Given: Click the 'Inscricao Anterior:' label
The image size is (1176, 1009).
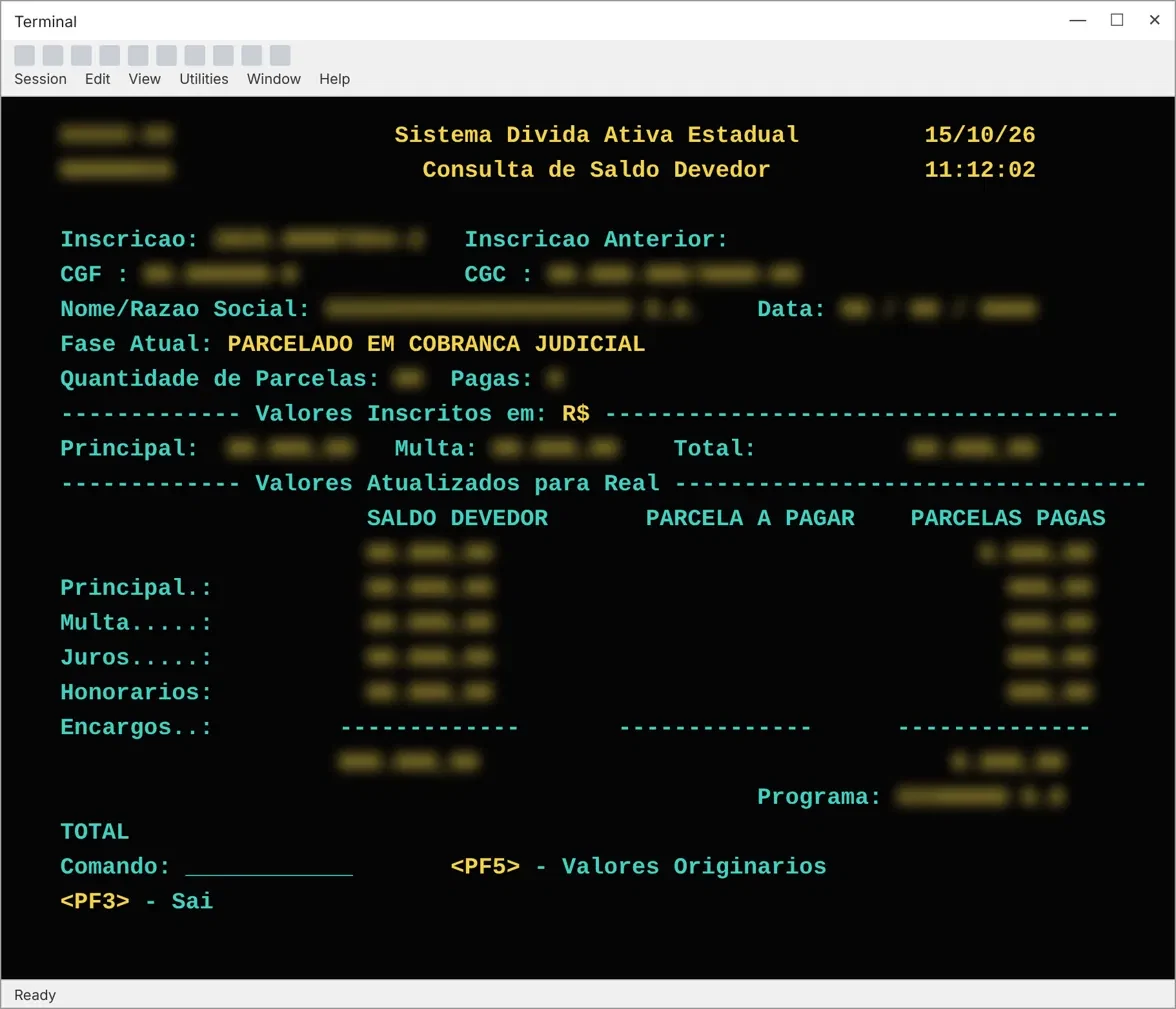Looking at the screenshot, I should [596, 239].
